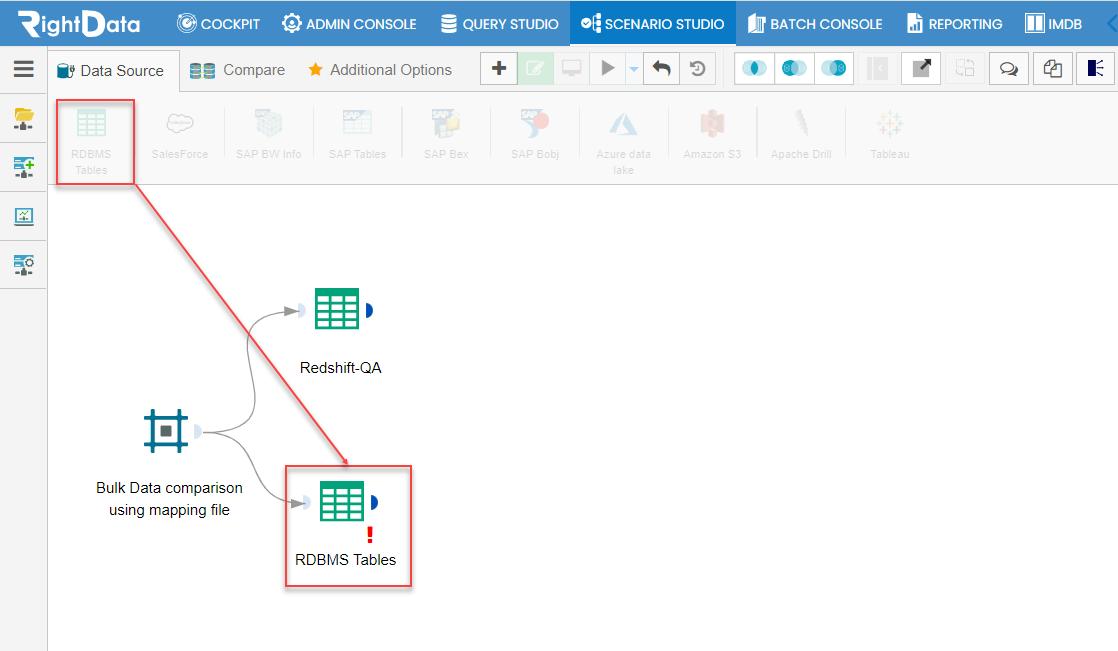This screenshot has height=651, width=1118.
Task: Choose the Amazon S3 data source
Action: (x=711, y=130)
